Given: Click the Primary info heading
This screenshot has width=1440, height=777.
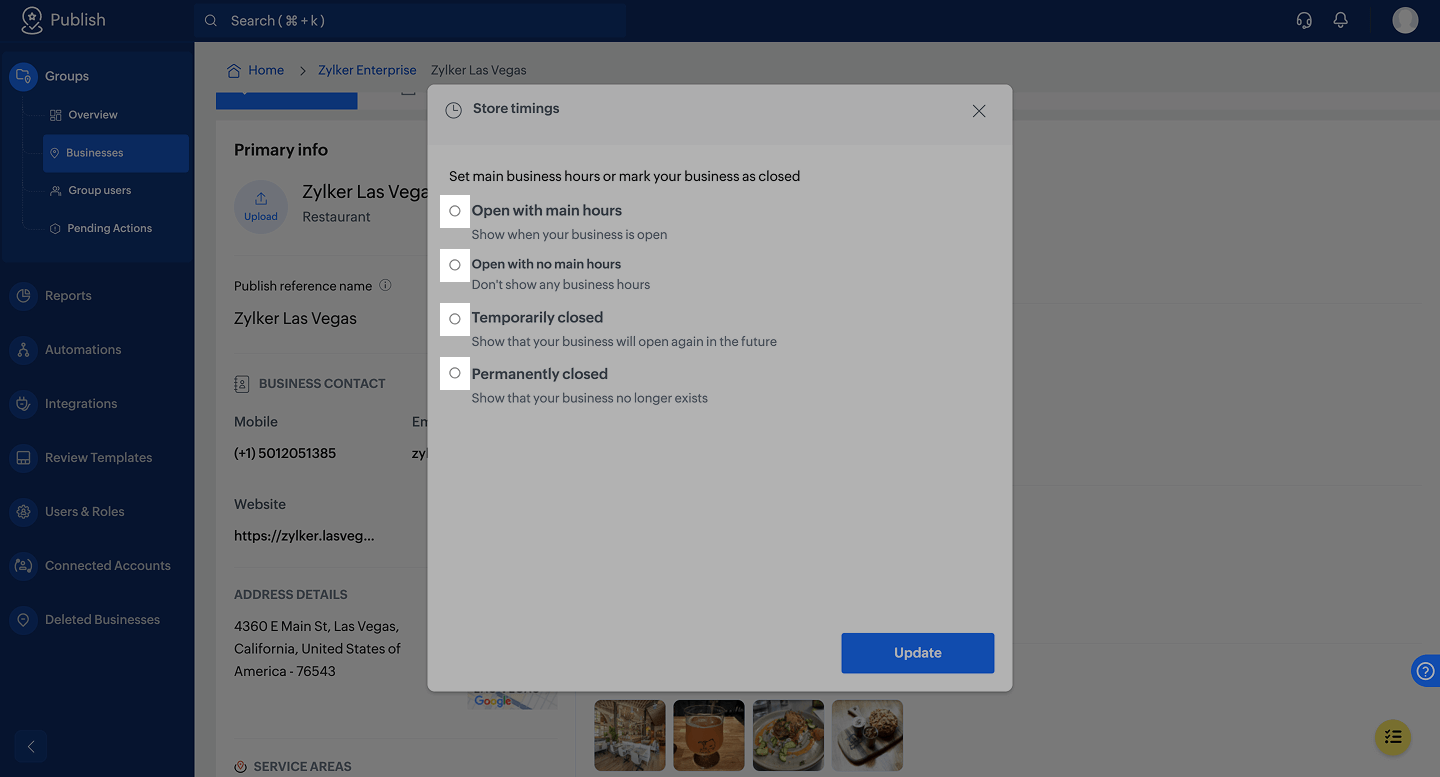Looking at the screenshot, I should (281, 150).
